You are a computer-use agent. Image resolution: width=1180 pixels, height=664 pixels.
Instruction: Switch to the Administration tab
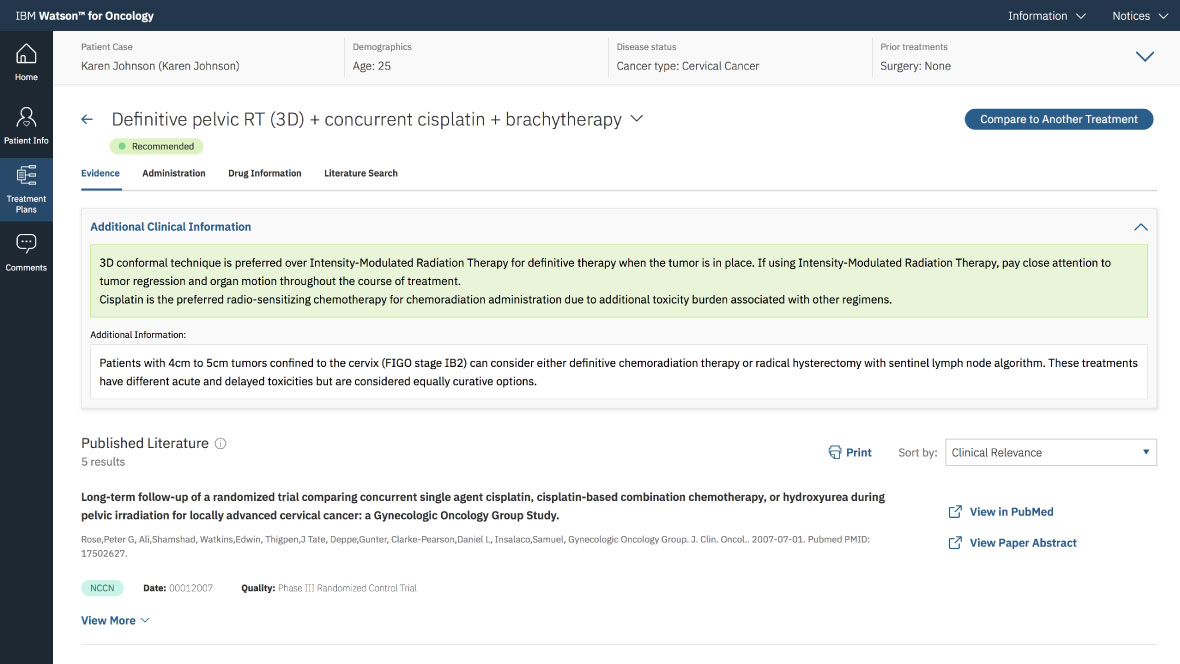tap(174, 173)
